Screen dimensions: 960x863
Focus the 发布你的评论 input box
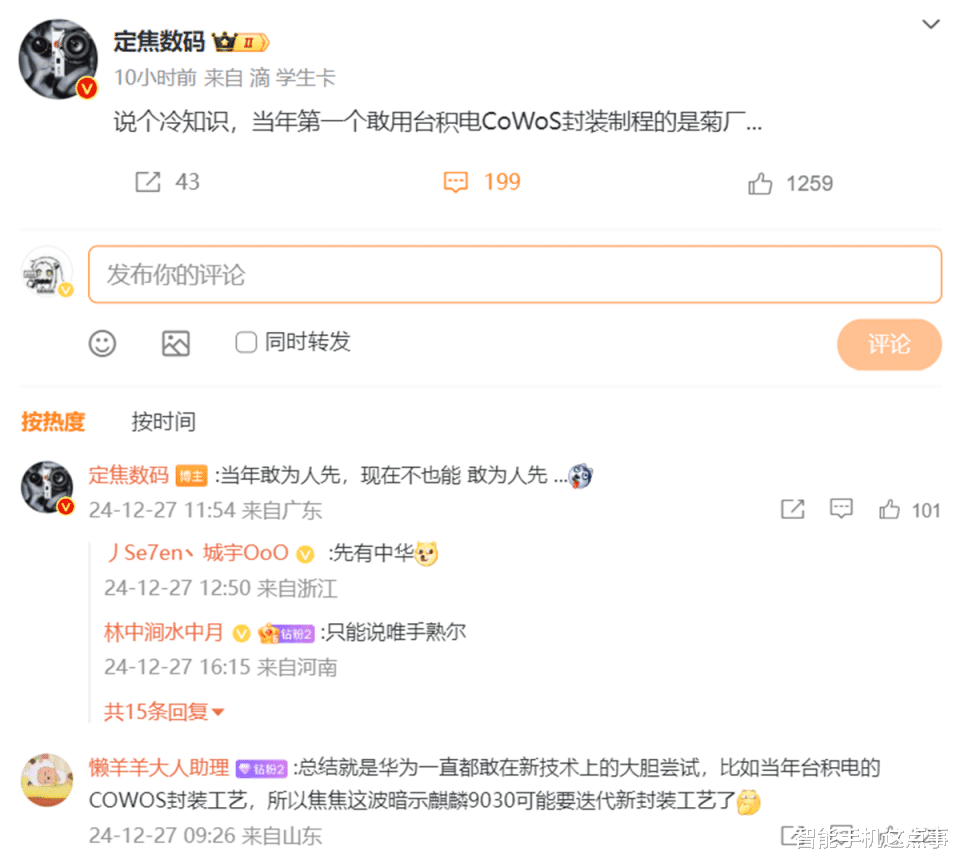pos(515,274)
